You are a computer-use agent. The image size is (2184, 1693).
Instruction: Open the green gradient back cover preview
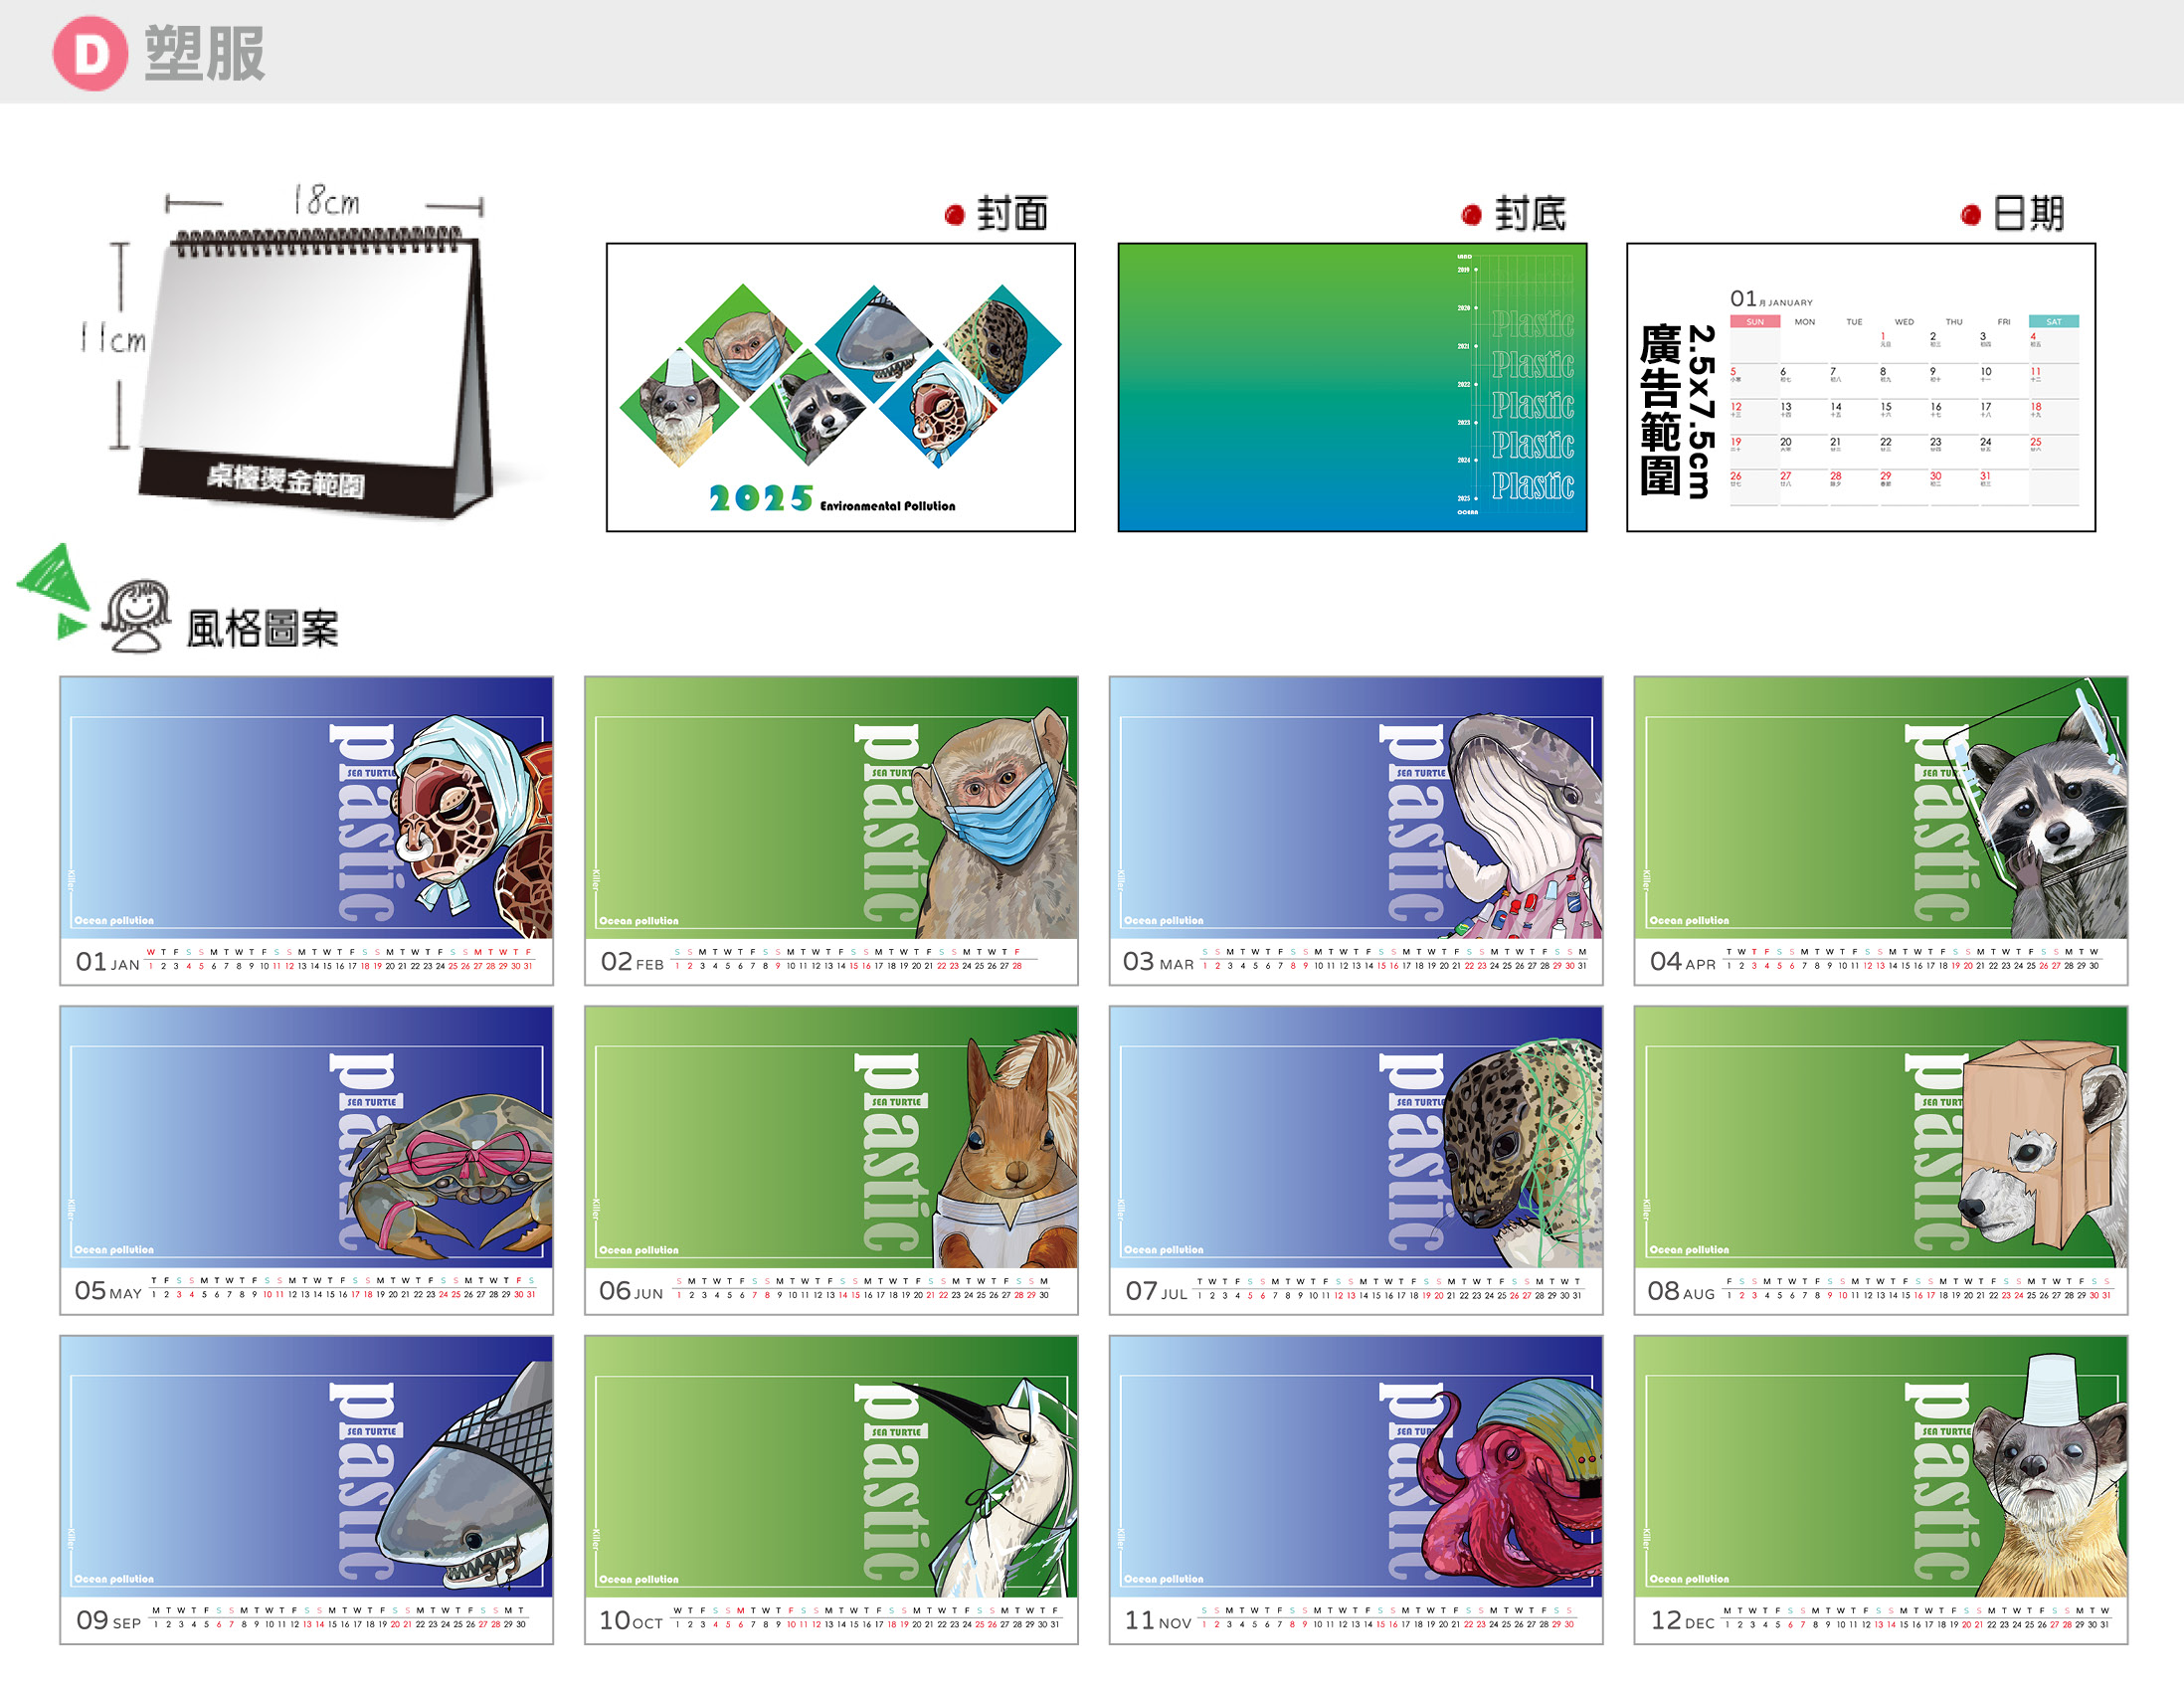coord(1351,387)
